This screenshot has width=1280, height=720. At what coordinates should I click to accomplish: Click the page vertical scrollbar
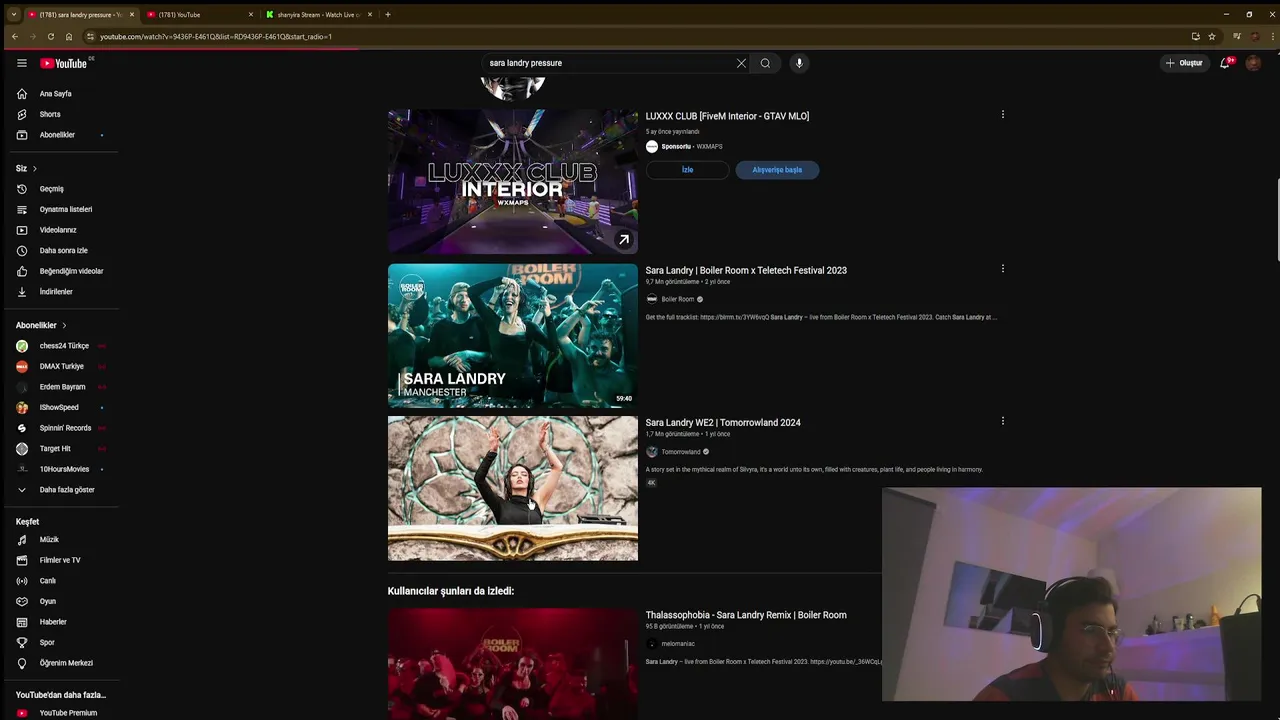coord(1276,220)
